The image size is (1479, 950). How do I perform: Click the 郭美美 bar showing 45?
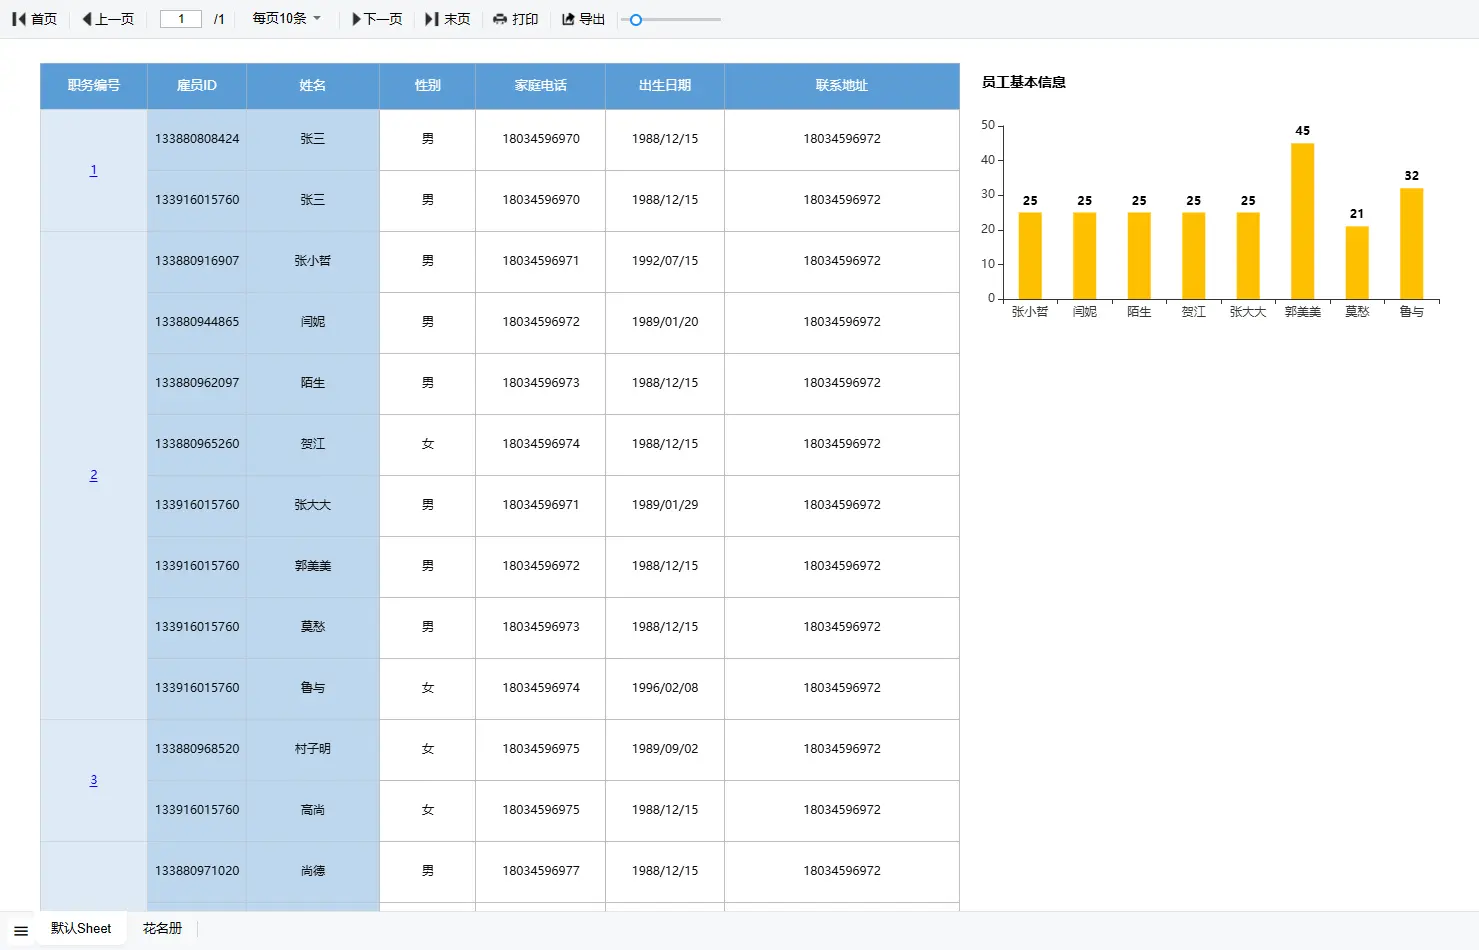click(1302, 221)
